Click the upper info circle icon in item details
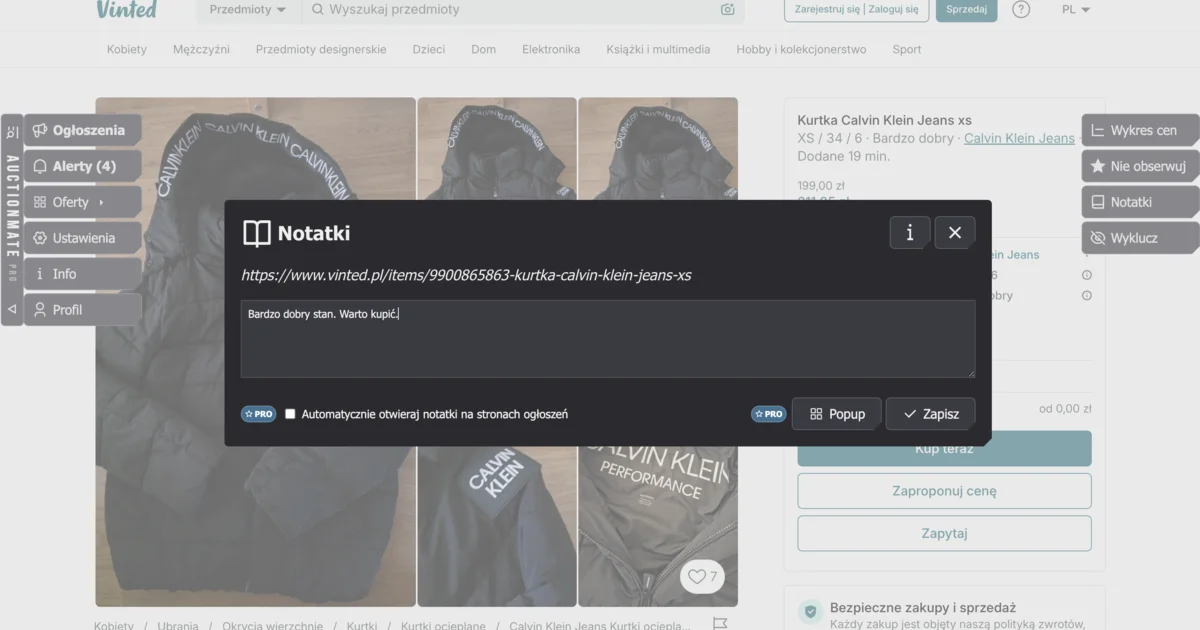This screenshot has height=630, width=1200. [x=1087, y=275]
